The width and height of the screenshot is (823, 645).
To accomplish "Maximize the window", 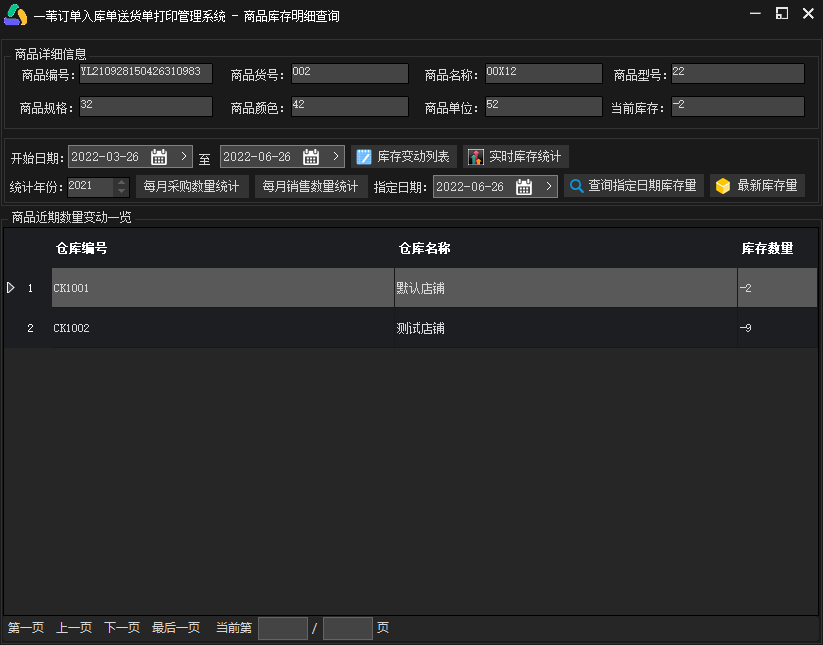I will pyautogui.click(x=782, y=13).
